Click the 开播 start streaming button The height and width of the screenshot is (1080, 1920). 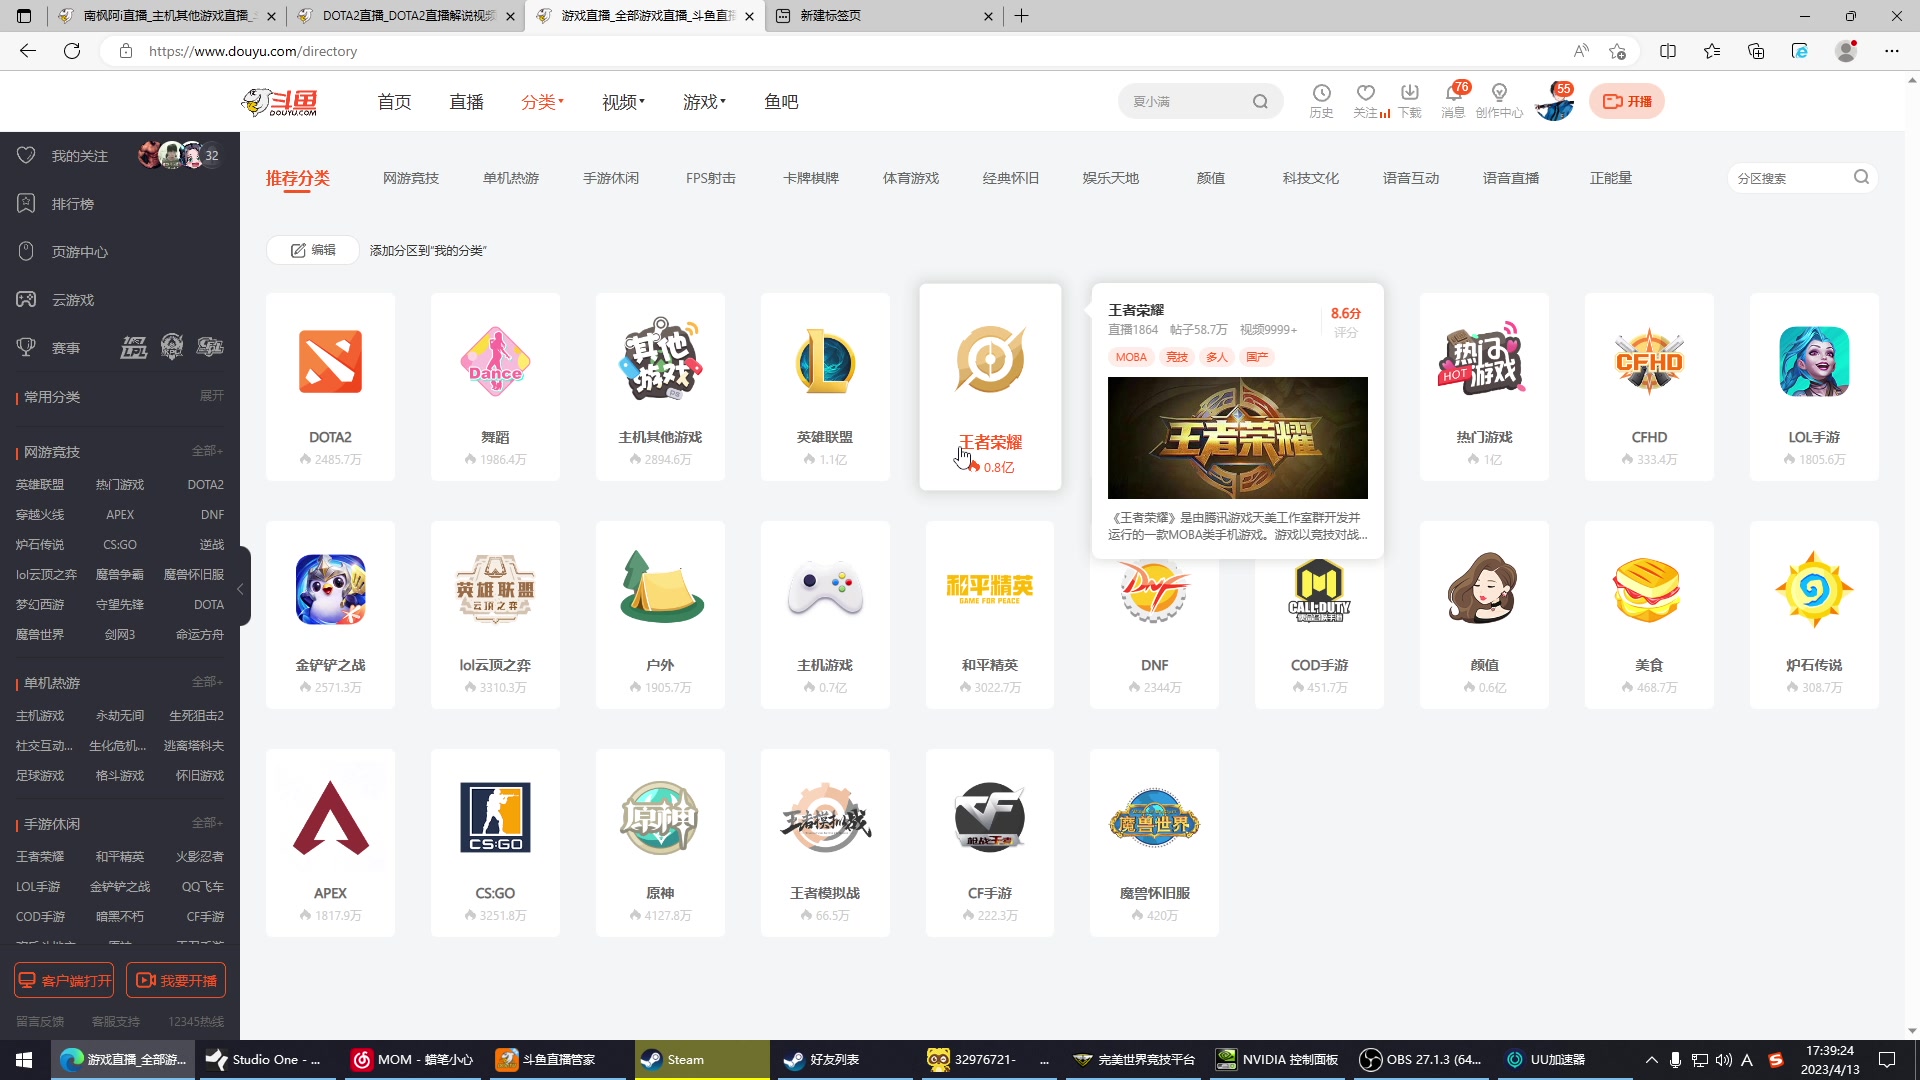click(x=1627, y=101)
